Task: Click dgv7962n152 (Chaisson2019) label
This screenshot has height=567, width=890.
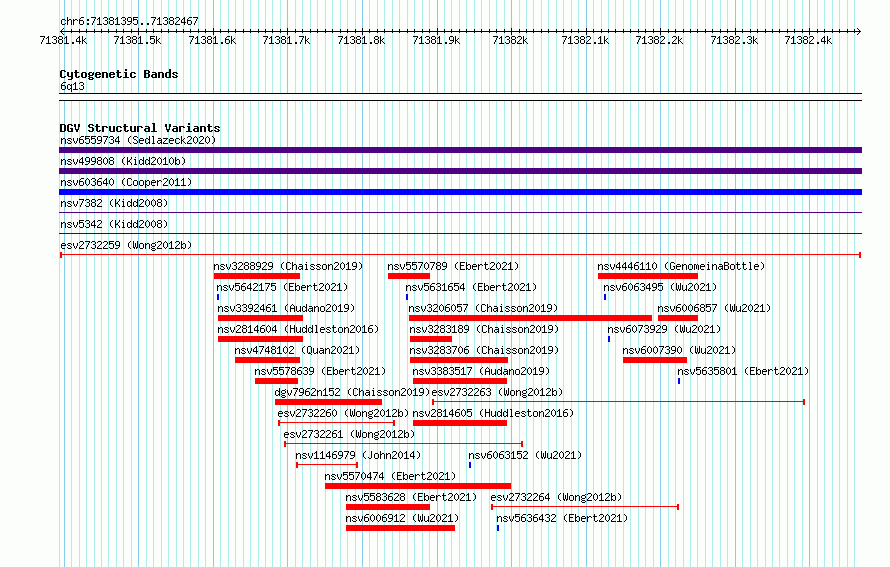Action: (352, 392)
